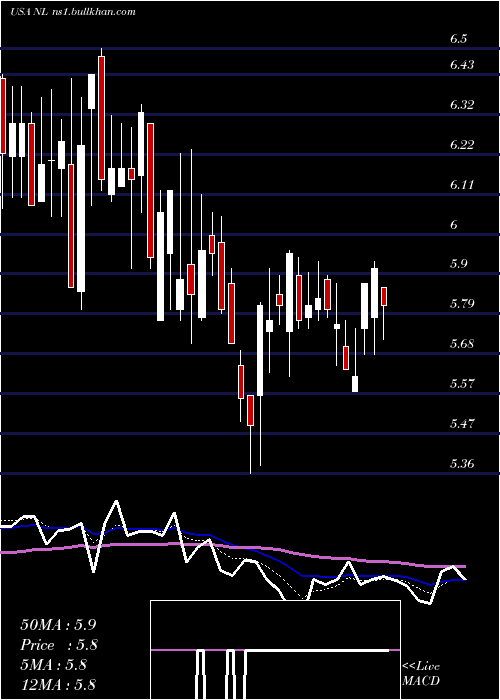Click the 6.32 price axis label
500x700 pixels.
pyautogui.click(x=462, y=105)
